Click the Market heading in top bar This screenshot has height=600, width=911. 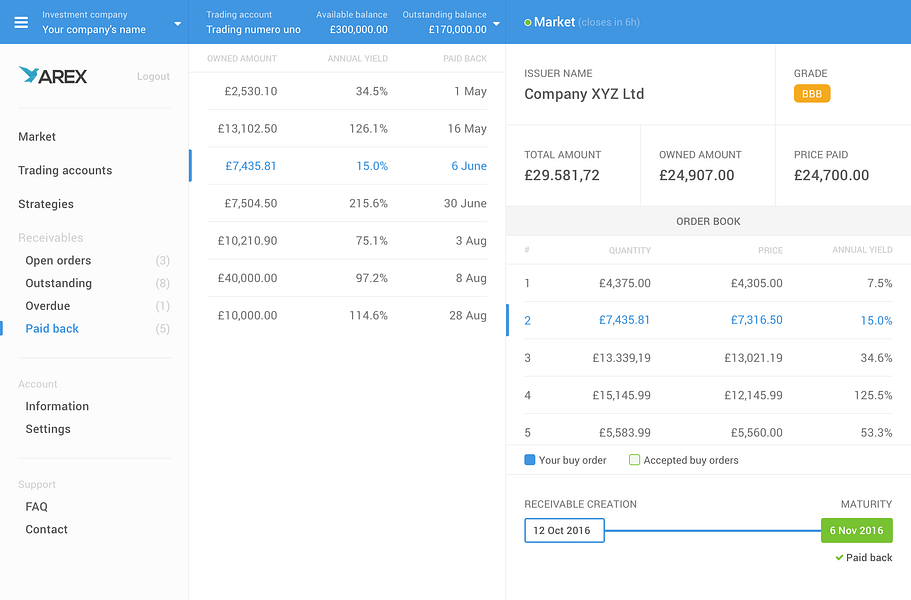point(554,22)
